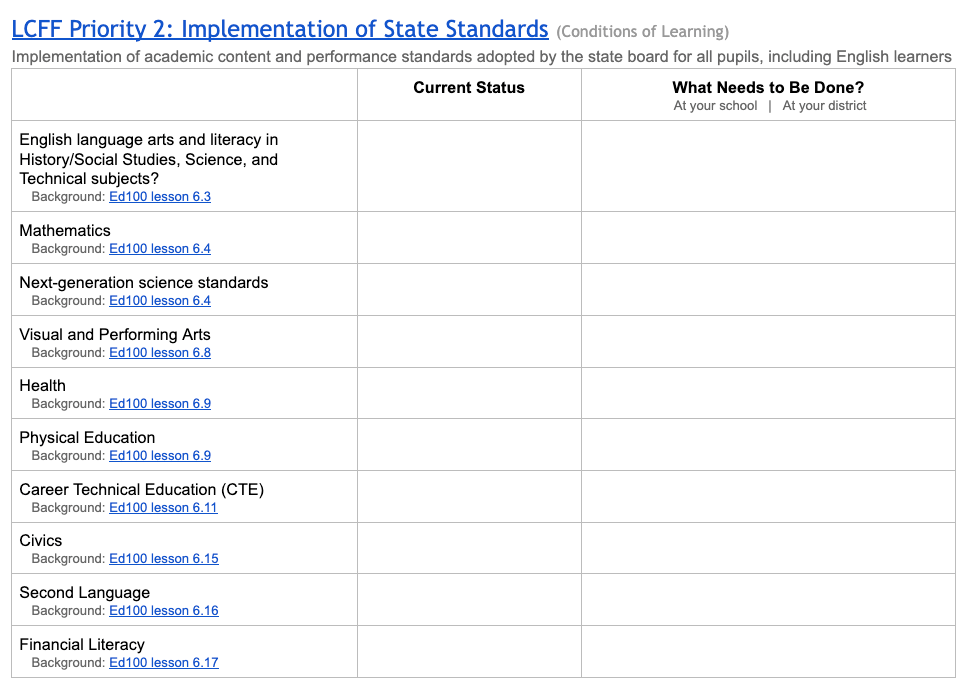This screenshot has height=686, width=966.
Task: Click the What Needs to Be Done? header
Action: (x=768, y=87)
